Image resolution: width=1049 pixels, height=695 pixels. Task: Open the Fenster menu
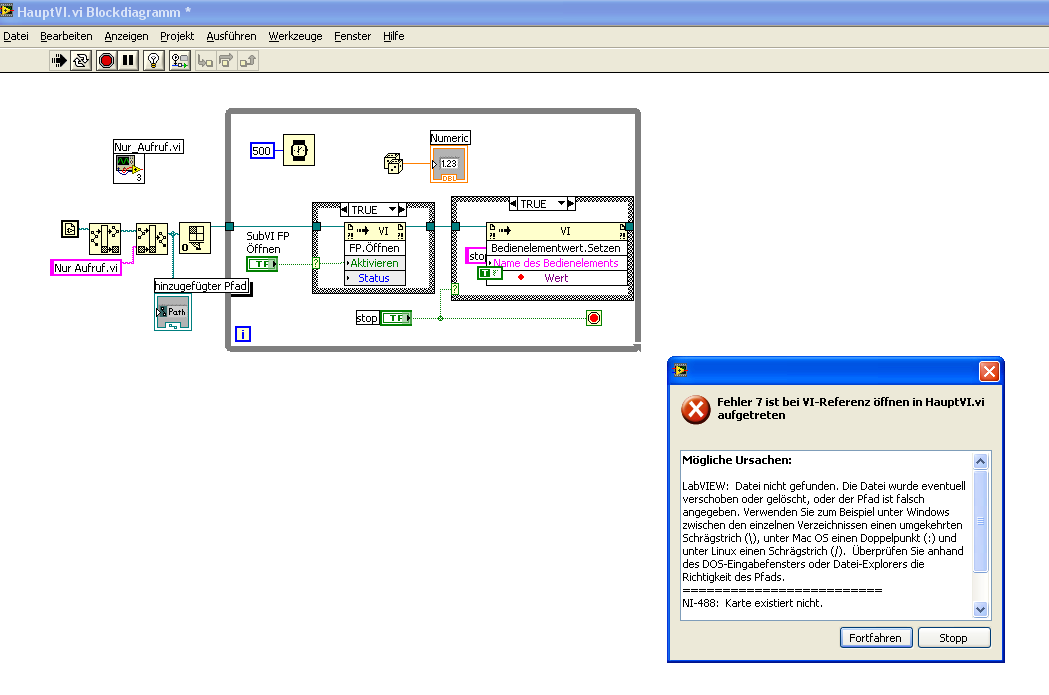(353, 36)
